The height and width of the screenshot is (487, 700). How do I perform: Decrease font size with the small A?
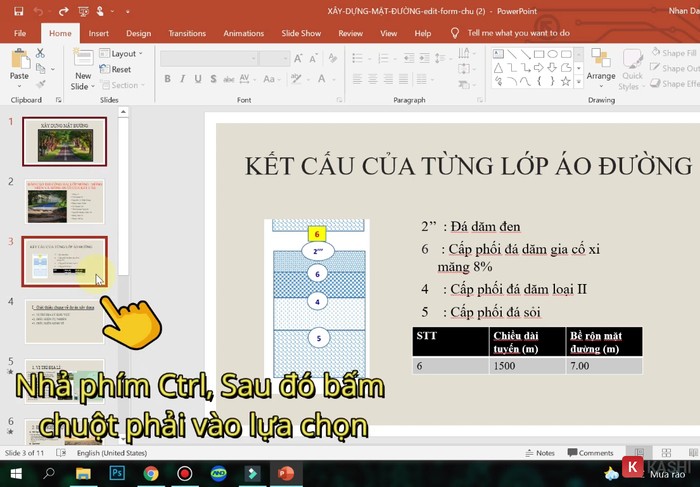pos(313,58)
